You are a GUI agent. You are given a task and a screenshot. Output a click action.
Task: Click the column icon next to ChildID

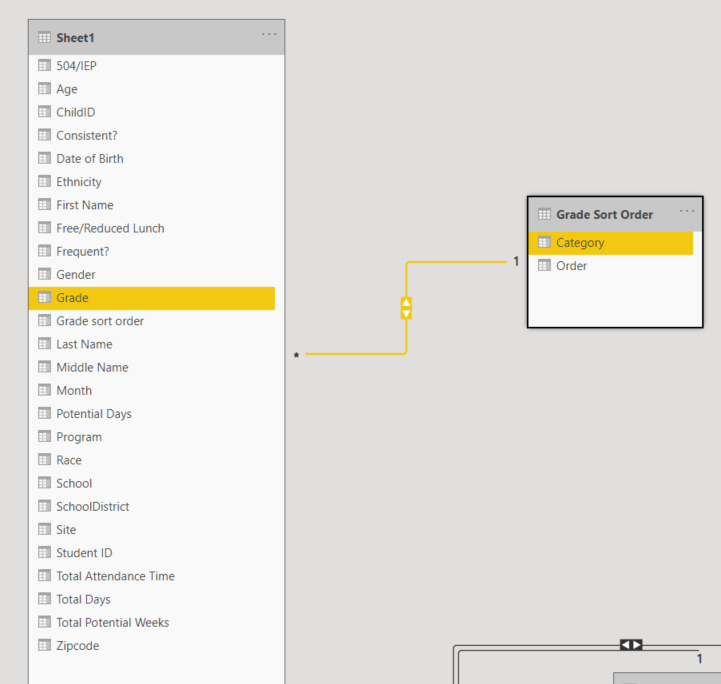click(x=44, y=112)
